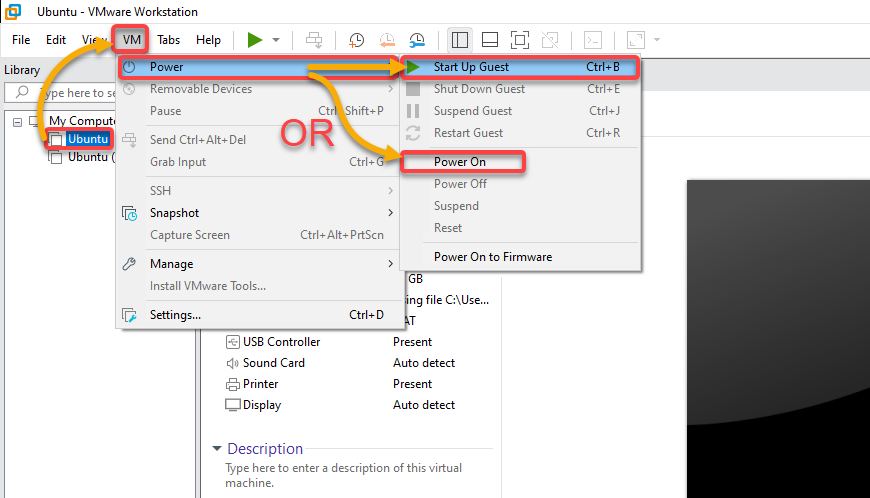Click the SSH menu entry
This screenshot has height=498, width=870.
pyautogui.click(x=259, y=191)
